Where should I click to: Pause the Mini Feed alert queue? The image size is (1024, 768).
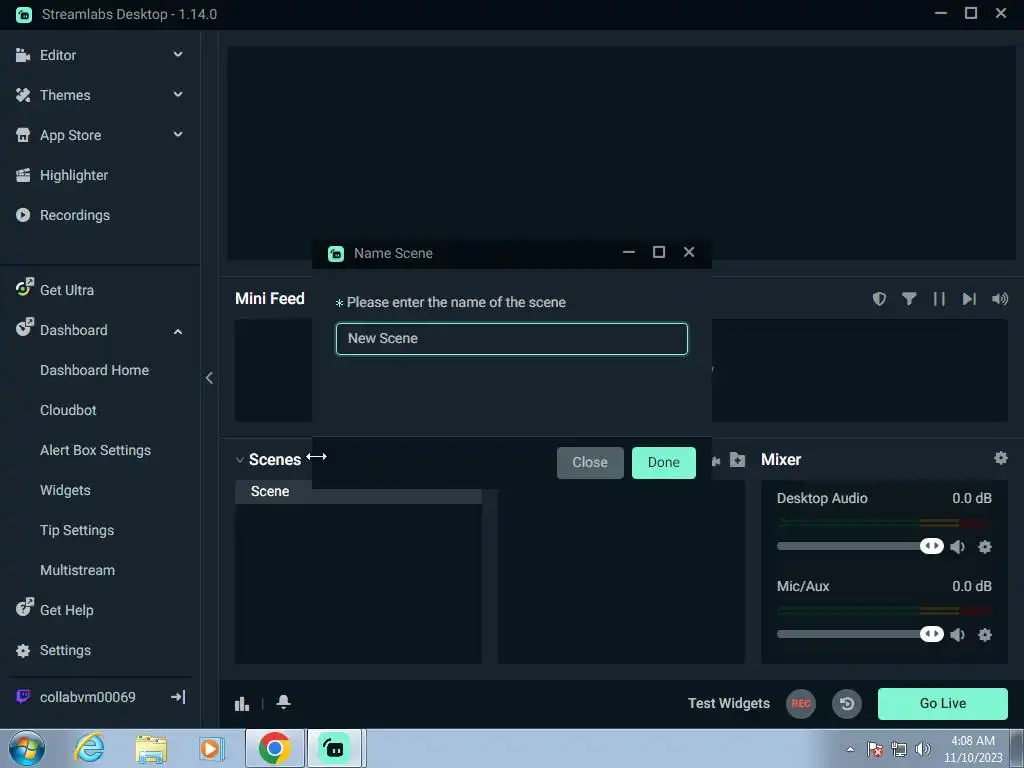click(939, 298)
